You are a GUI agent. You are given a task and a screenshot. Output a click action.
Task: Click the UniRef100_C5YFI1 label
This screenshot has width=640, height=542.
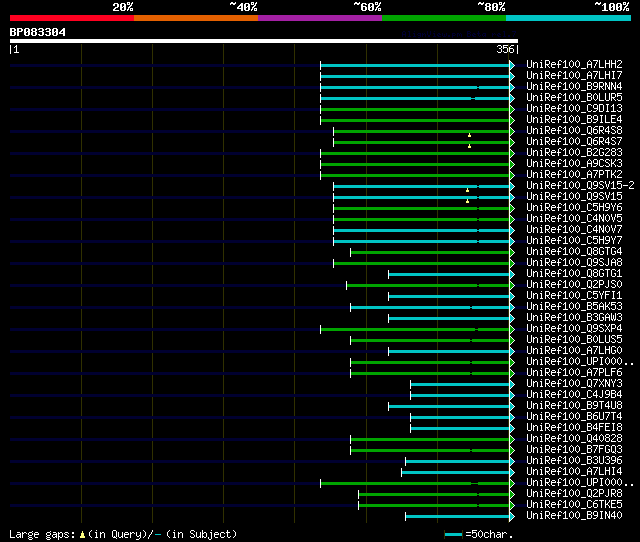574,296
